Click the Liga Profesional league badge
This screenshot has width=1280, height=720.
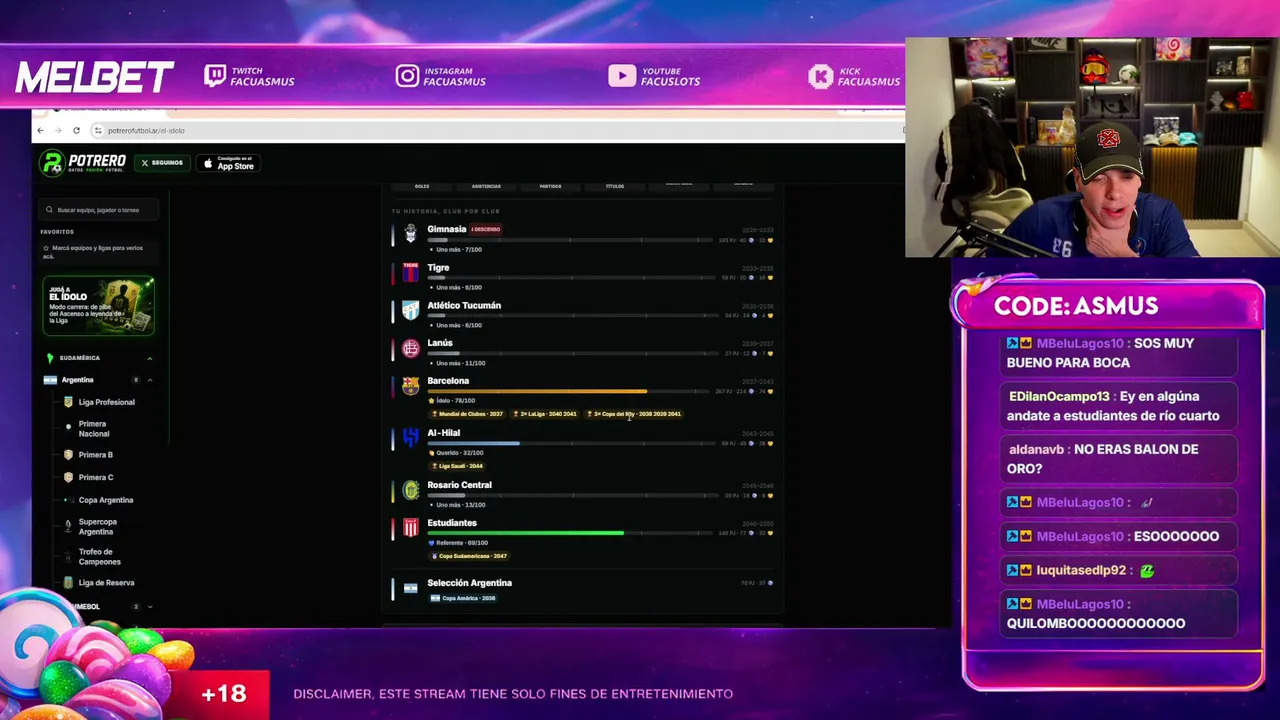click(x=68, y=402)
